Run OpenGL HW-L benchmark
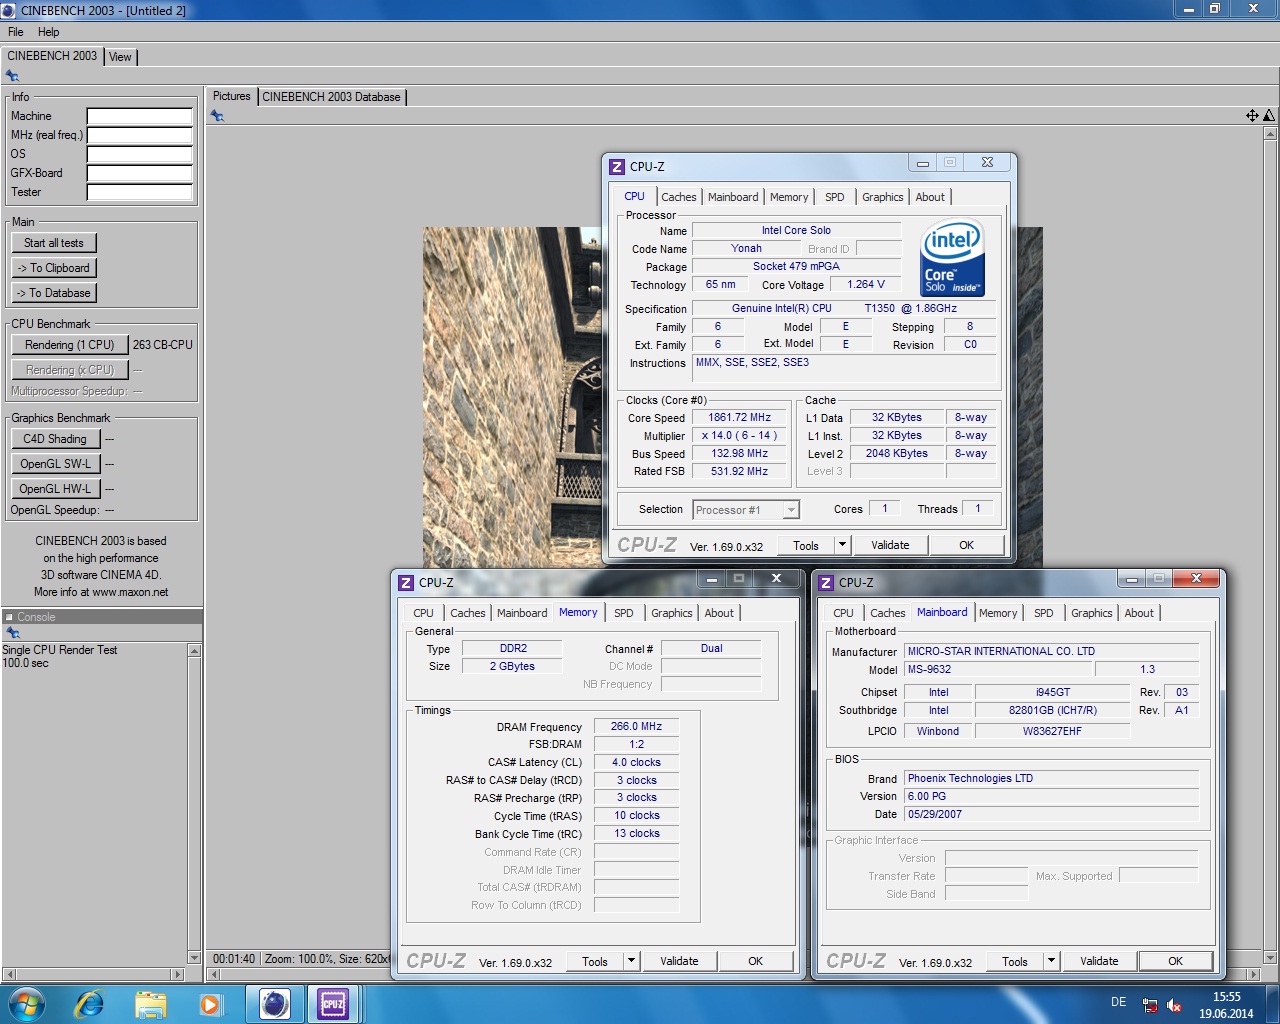This screenshot has width=1280, height=1024. click(x=55, y=489)
